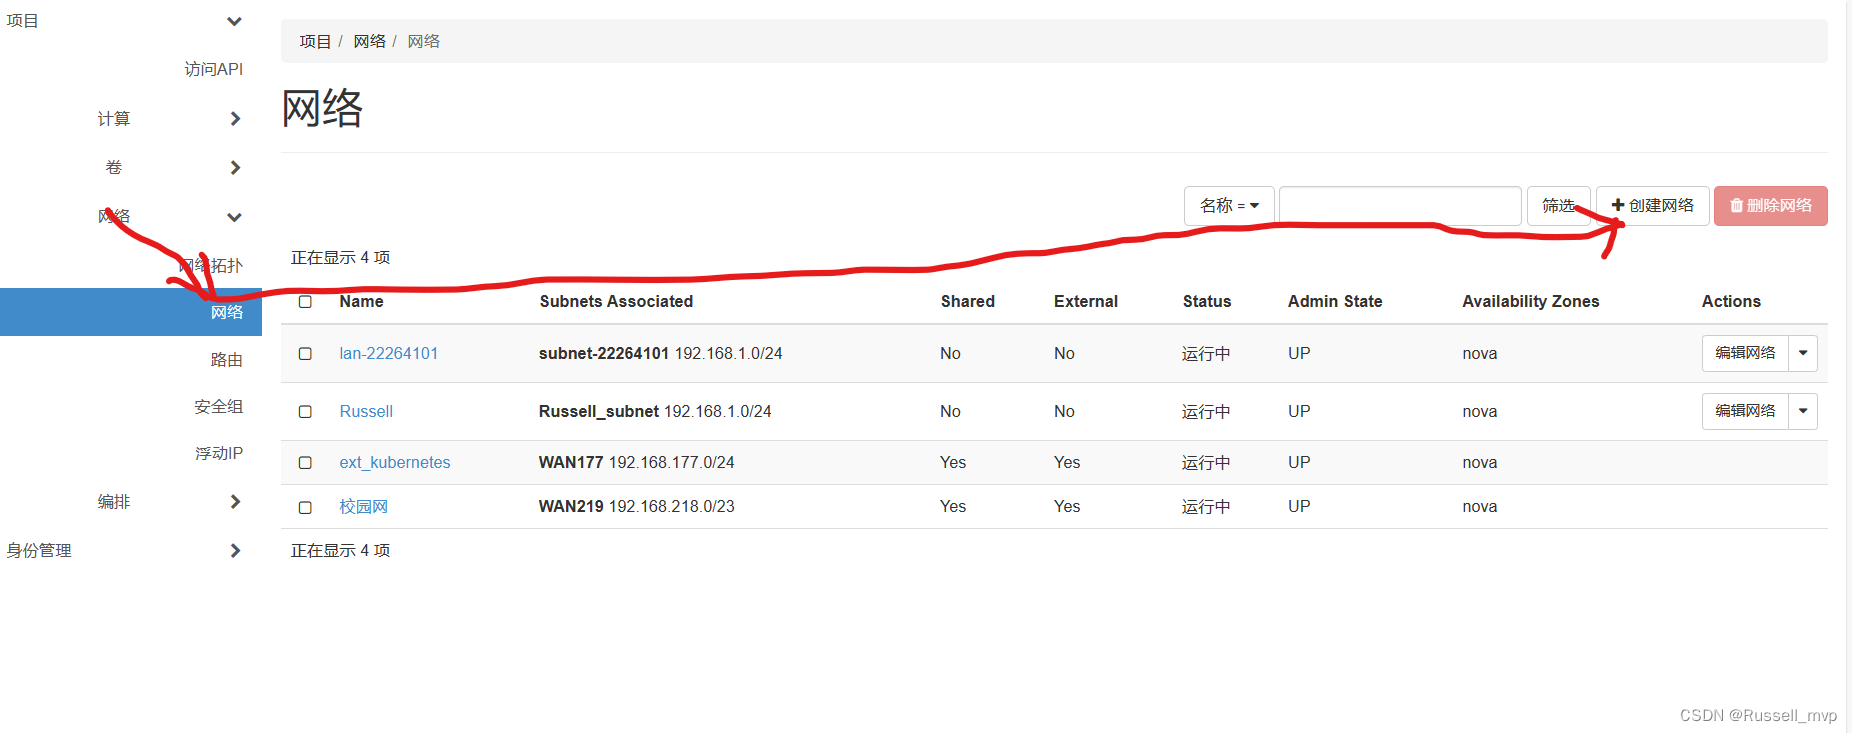Check the 校园网 row checkbox
The image size is (1852, 733).
pos(305,507)
